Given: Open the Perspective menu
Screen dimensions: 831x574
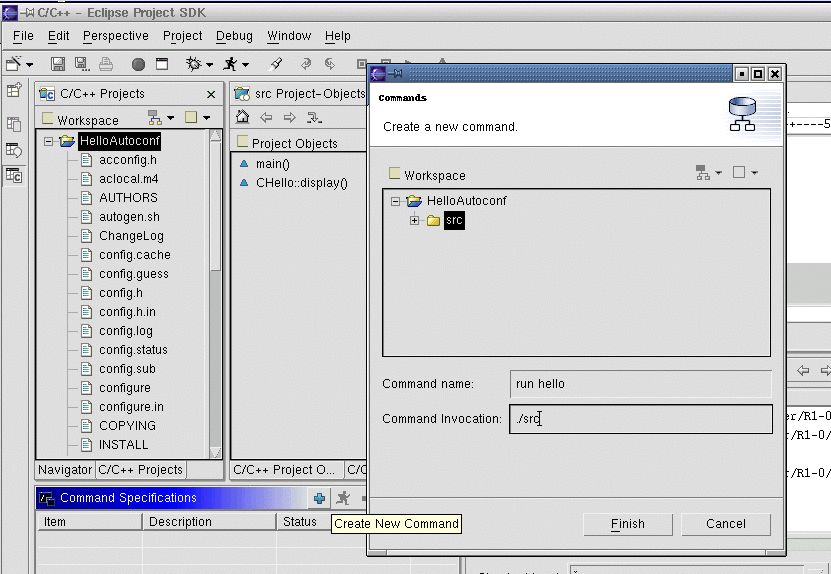Looking at the screenshot, I should click(x=115, y=36).
